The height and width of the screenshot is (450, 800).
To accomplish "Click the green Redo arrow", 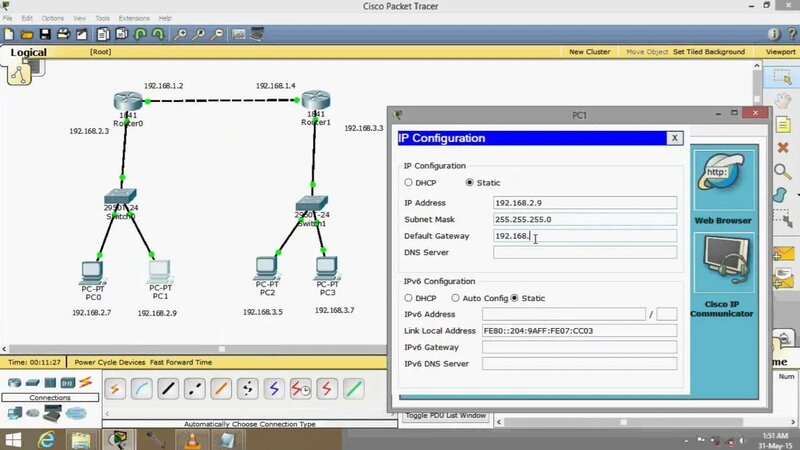I will tap(158, 34).
